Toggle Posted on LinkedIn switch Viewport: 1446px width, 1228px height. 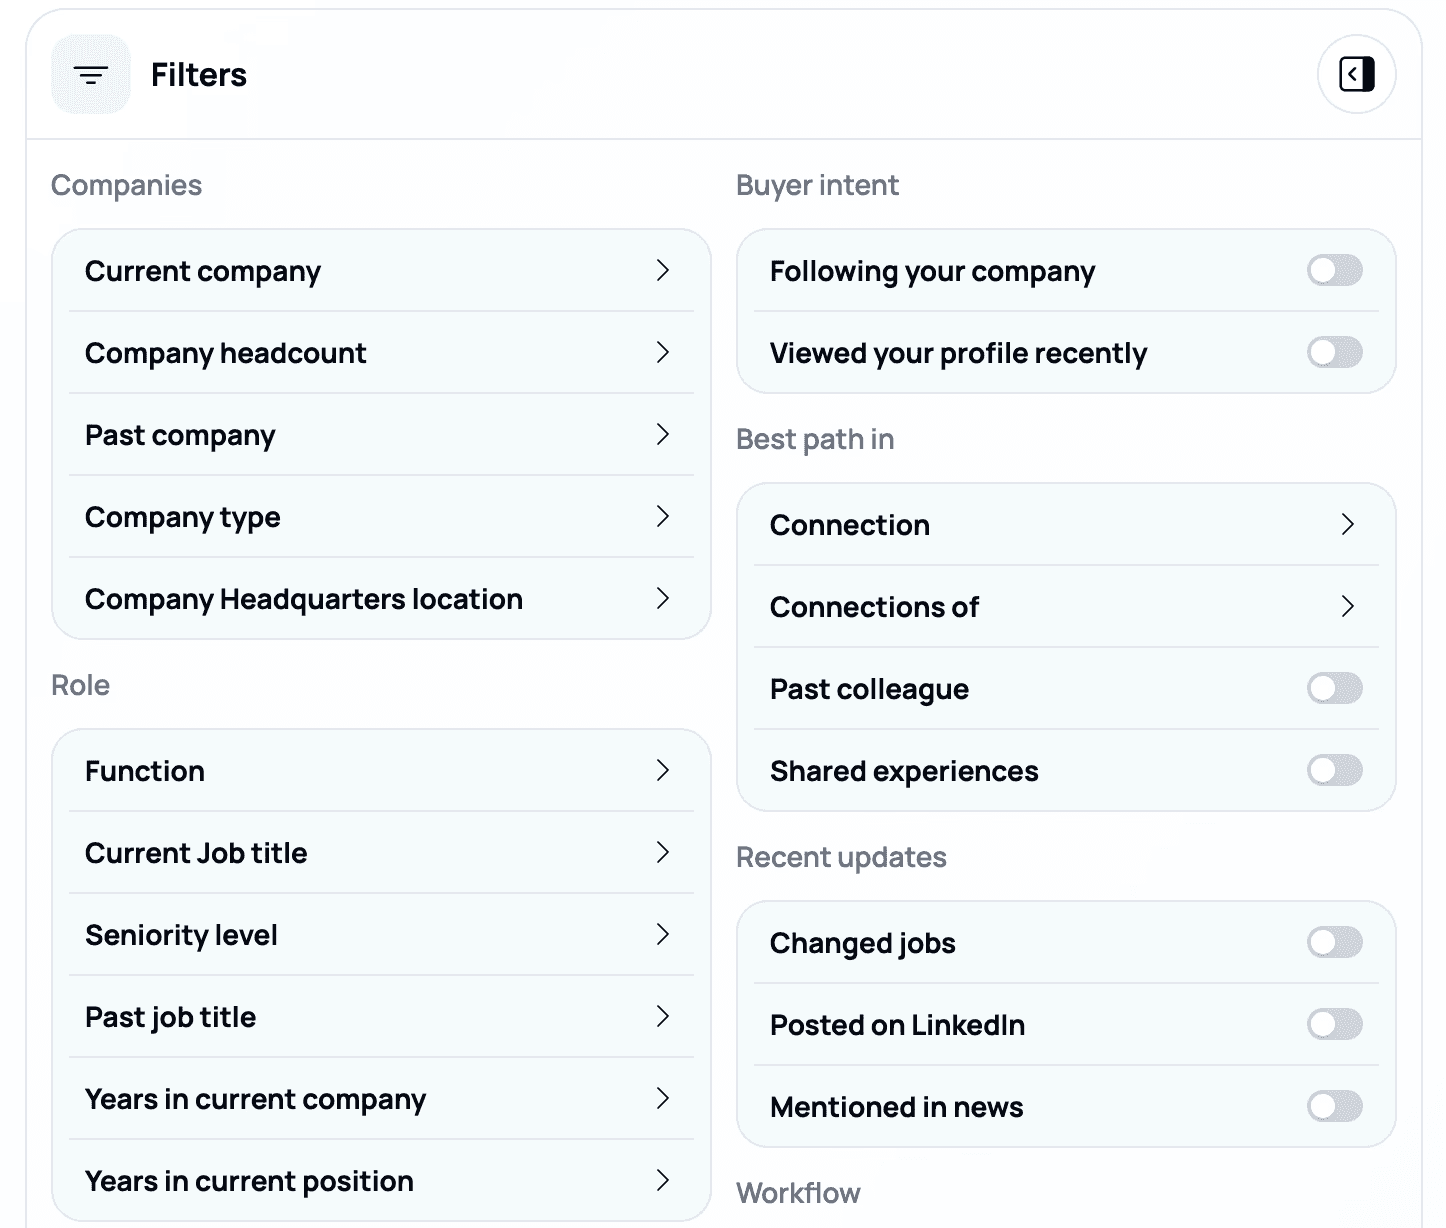tap(1334, 1024)
